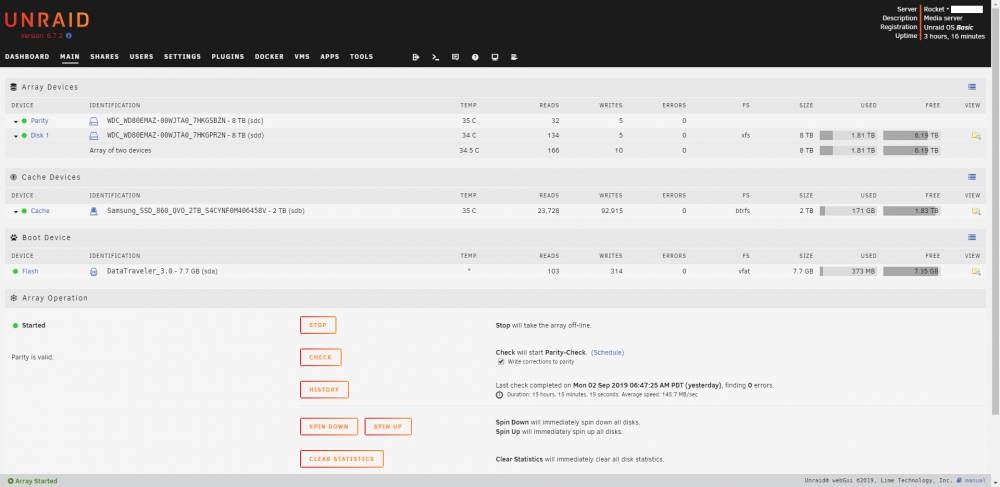
Task: Click the Spin Up button
Action: (x=388, y=426)
